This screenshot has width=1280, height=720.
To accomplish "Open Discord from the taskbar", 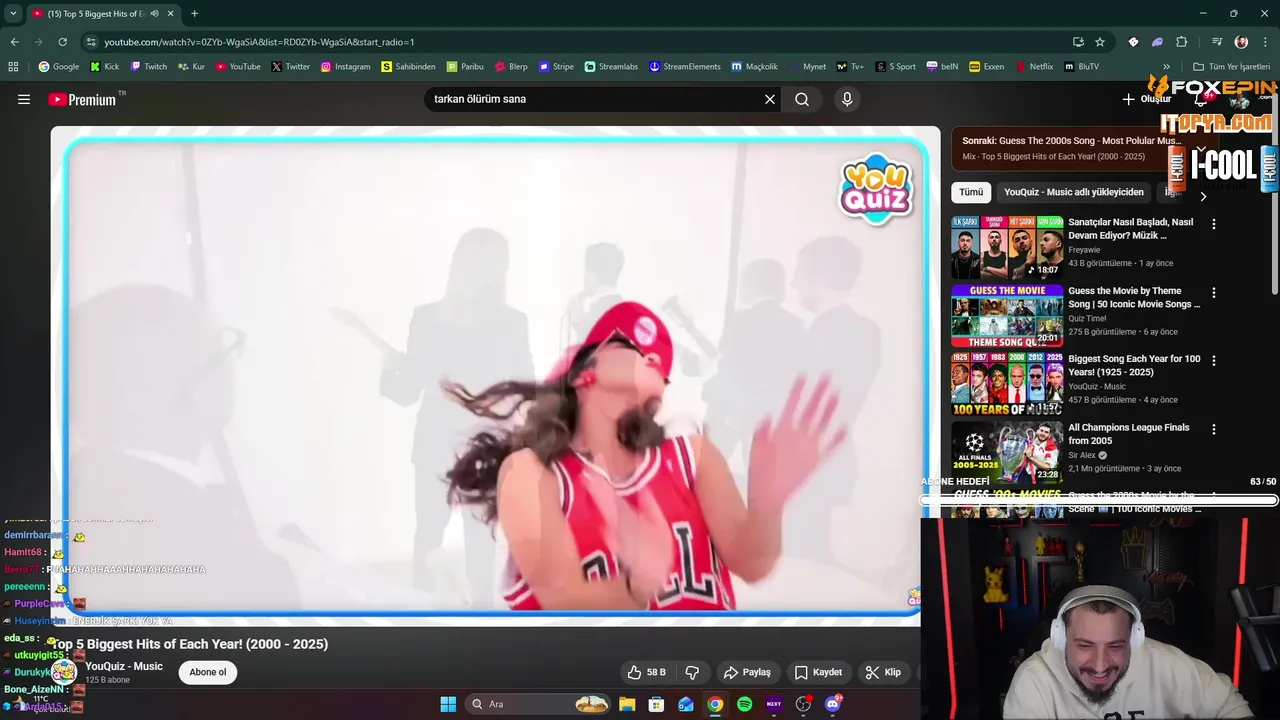I will point(833,704).
